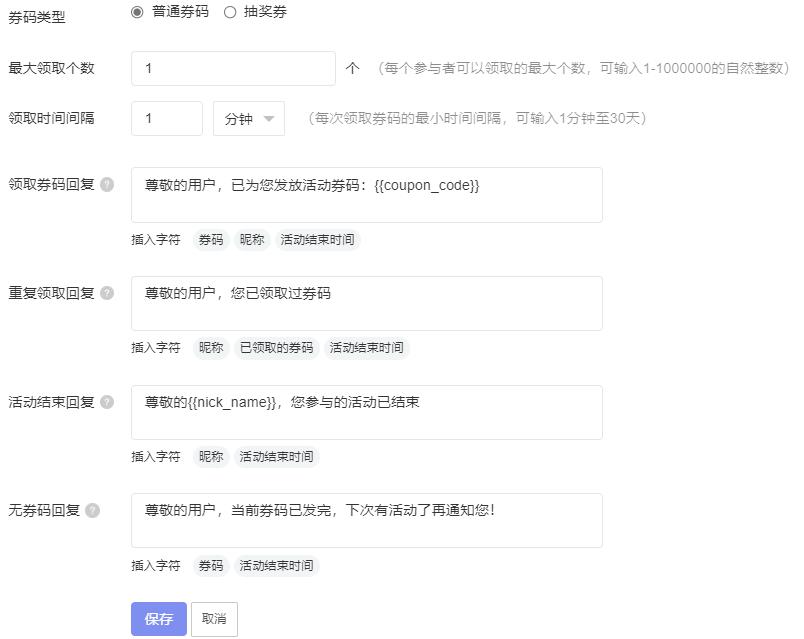Click the 最大领取个数 number input field
The width and height of the screenshot is (804, 639).
tap(232, 69)
